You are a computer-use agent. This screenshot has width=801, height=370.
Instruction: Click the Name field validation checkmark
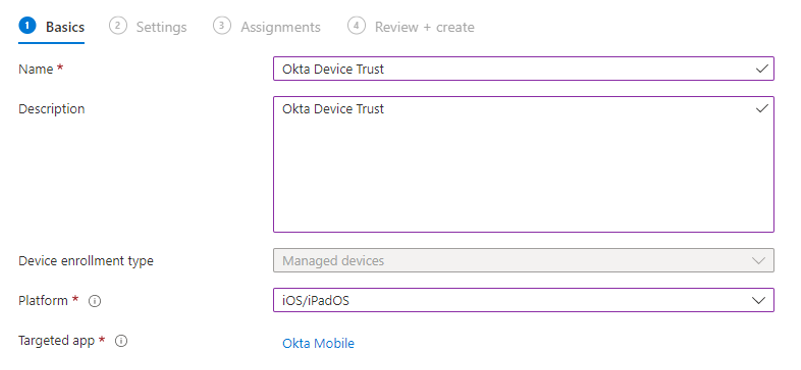(762, 68)
